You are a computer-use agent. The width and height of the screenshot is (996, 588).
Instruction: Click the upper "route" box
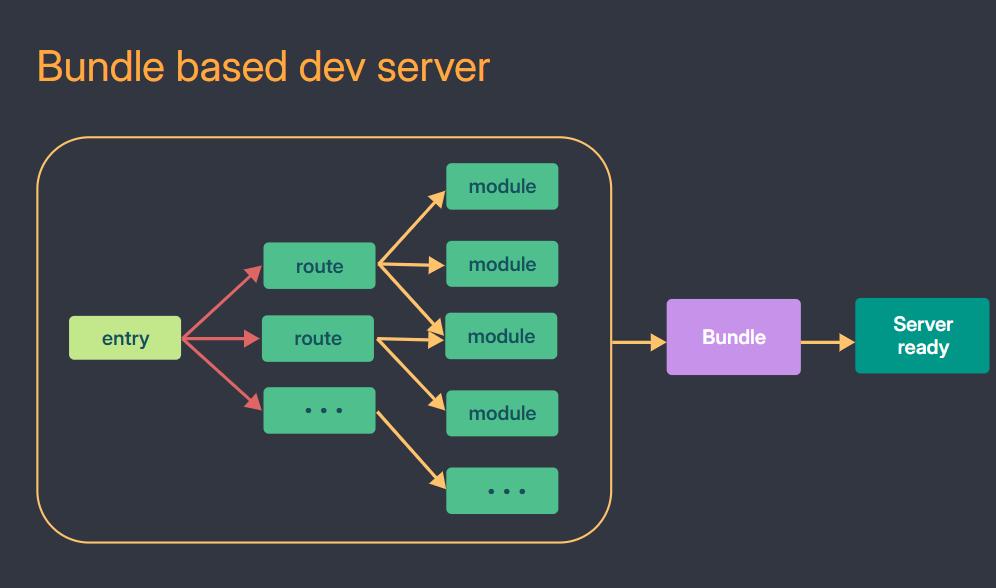coord(319,266)
